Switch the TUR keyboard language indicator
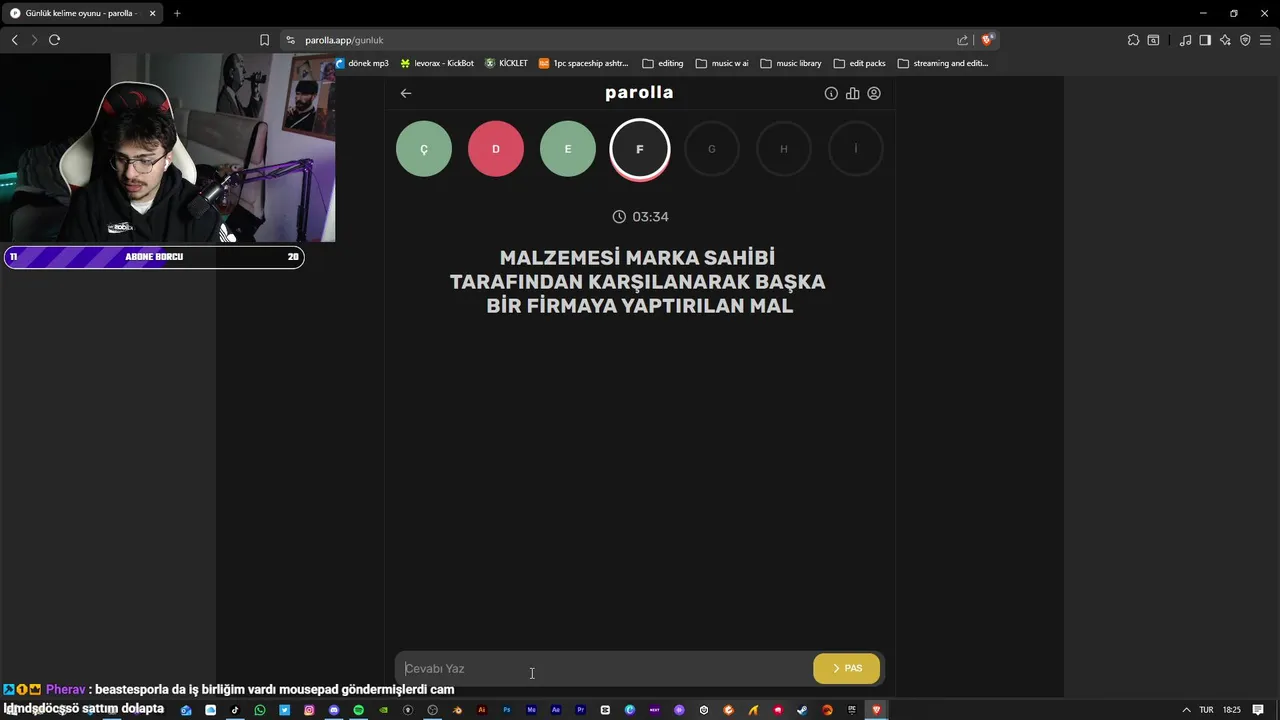1280x720 pixels. point(1207,710)
